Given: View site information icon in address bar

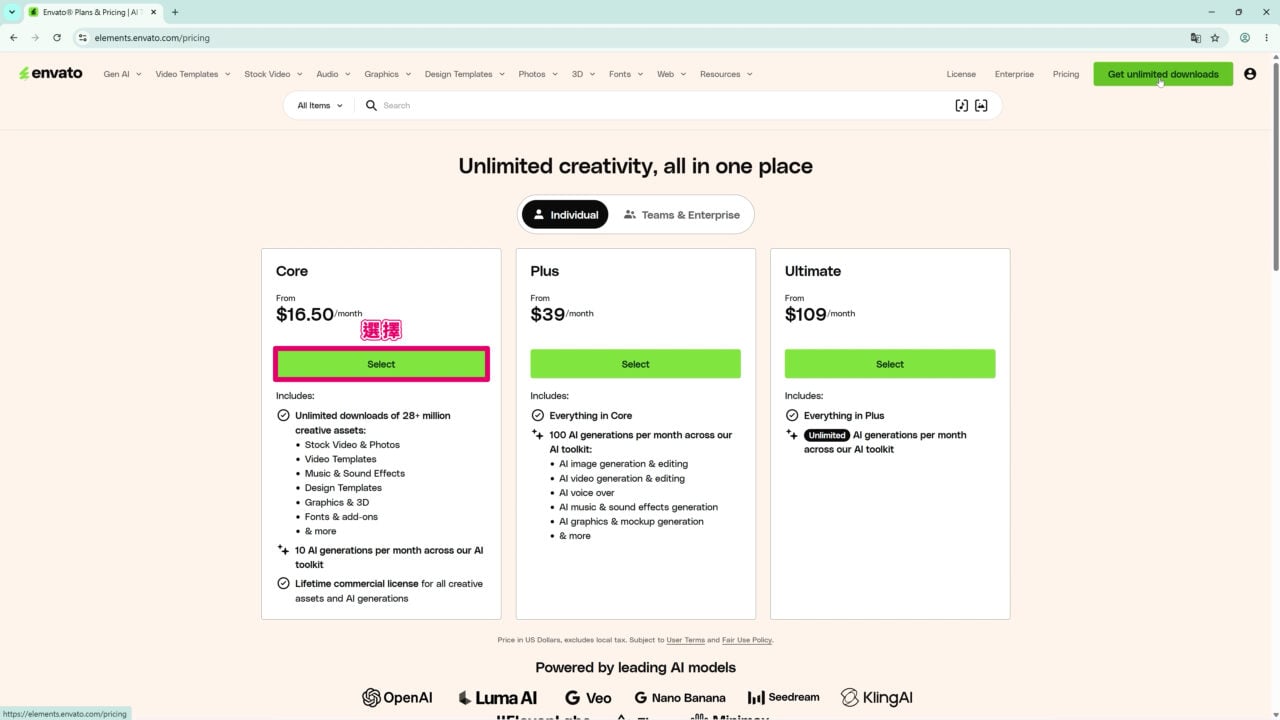Looking at the screenshot, I should click(83, 38).
